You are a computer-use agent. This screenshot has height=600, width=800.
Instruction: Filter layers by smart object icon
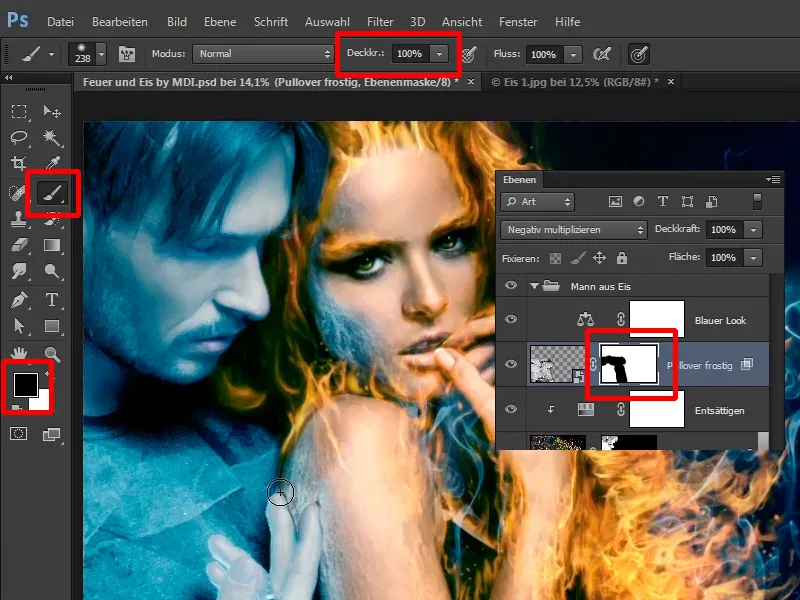click(712, 202)
